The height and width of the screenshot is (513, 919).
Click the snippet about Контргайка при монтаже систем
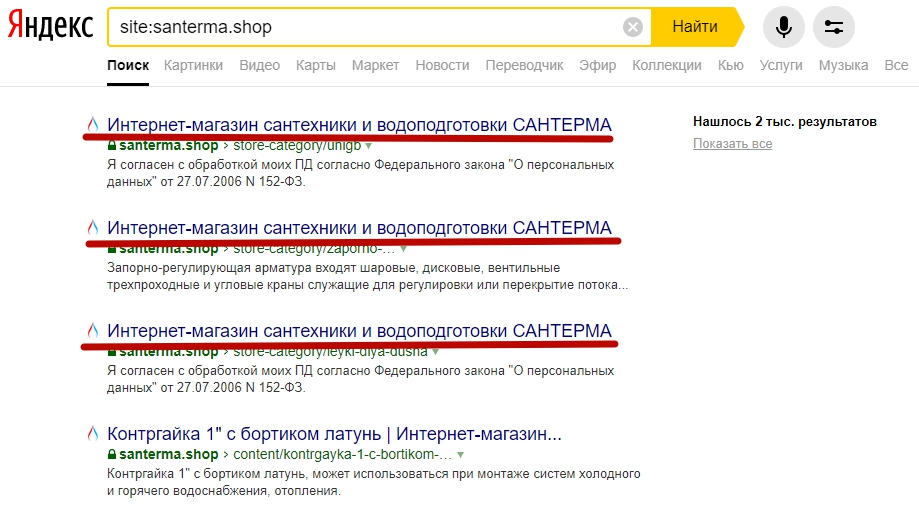[x=373, y=482]
